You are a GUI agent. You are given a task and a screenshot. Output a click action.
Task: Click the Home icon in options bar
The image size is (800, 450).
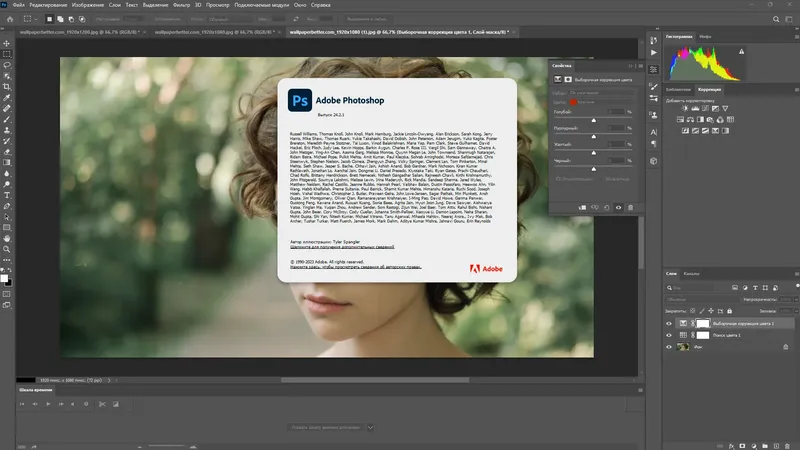point(8,18)
